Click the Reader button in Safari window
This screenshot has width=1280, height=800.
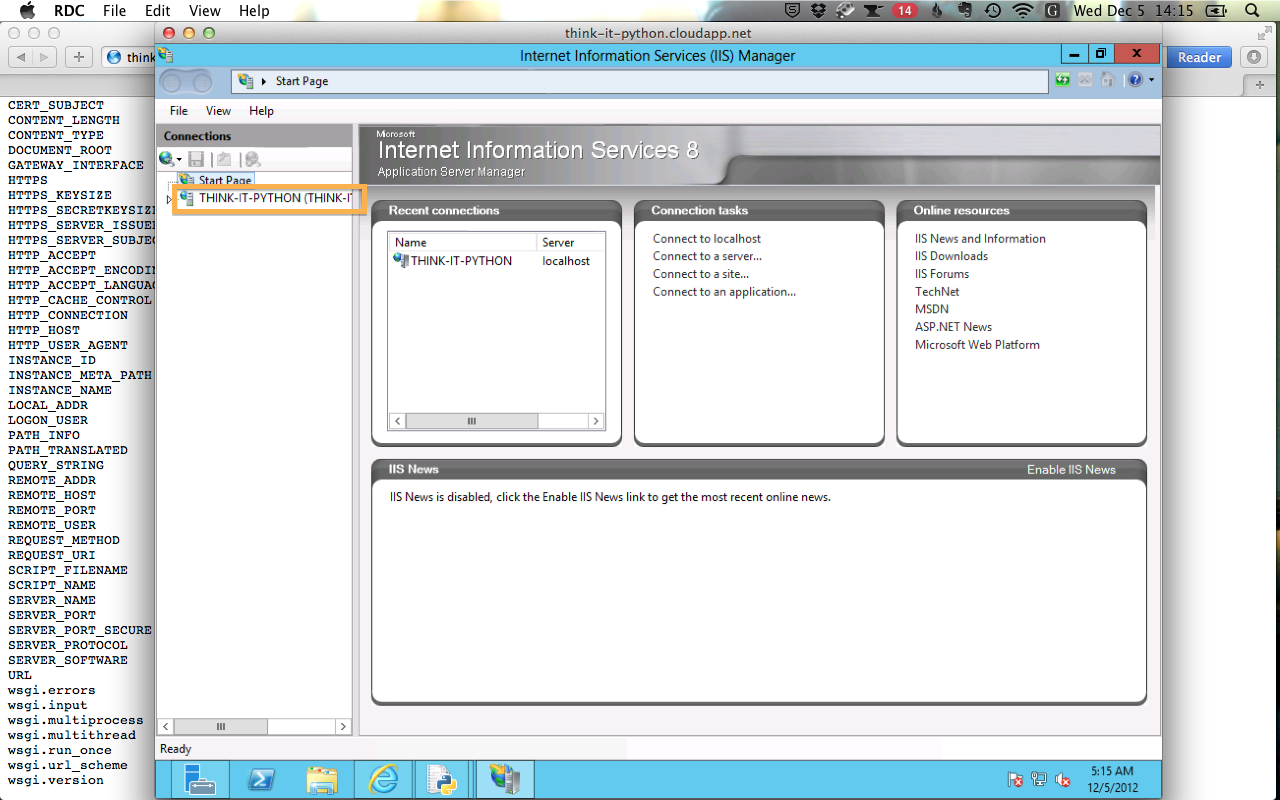[1199, 57]
